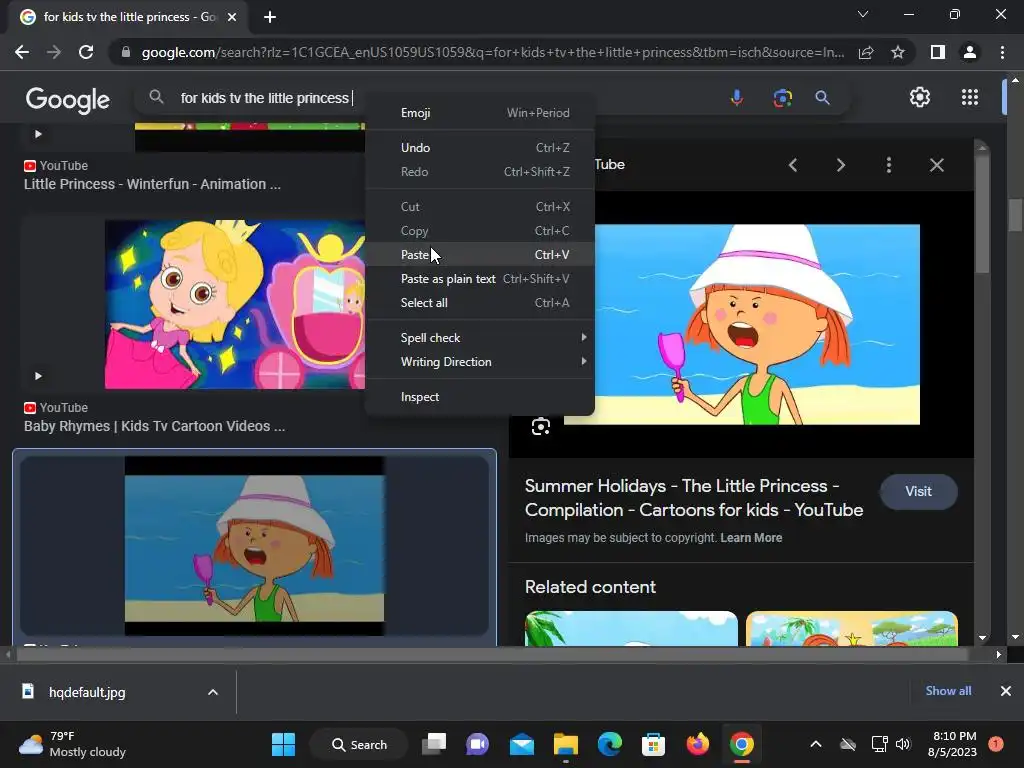Image resolution: width=1024 pixels, height=768 pixels.
Task: Click the Lens icon on preview image
Action: (540, 426)
